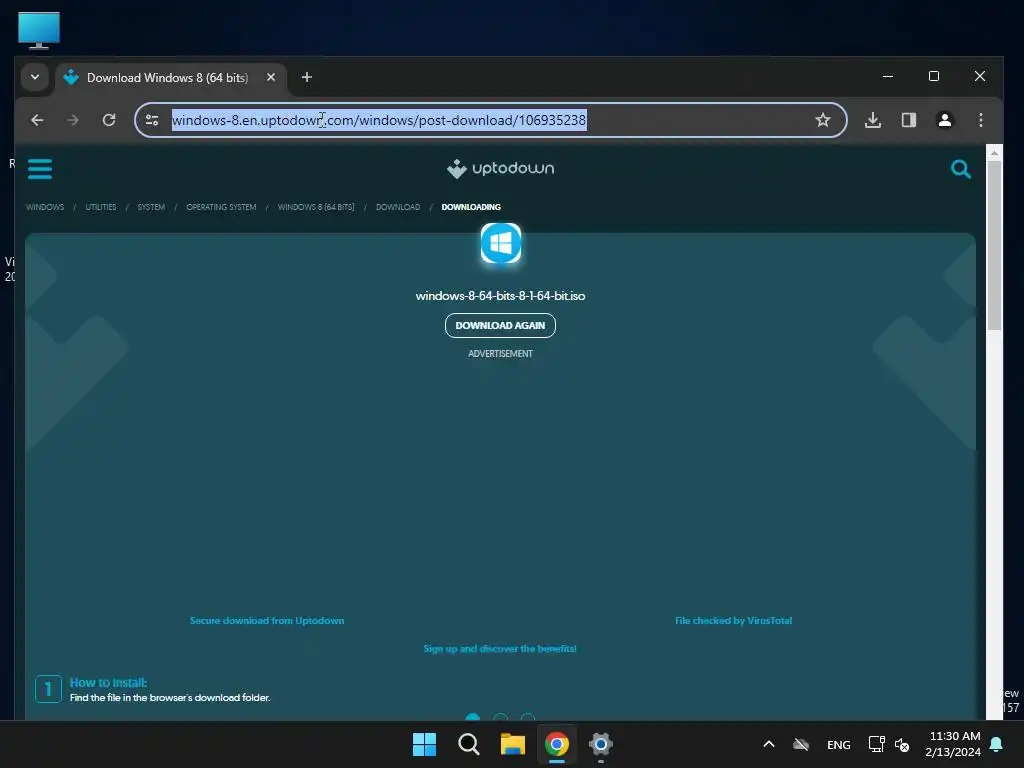Go to DOWNLOAD breadcrumb
1024x768 pixels.
398,207
